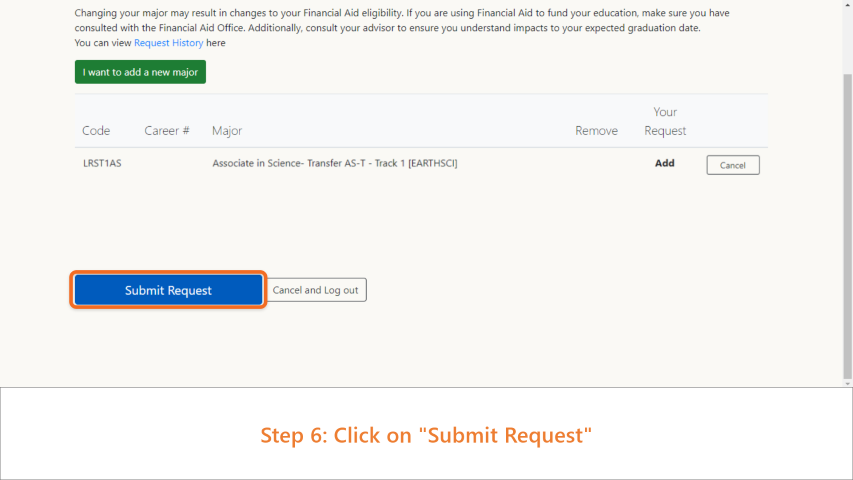Viewport: 853px width, 480px height.
Task: Click the vertical scrollbar thumb
Action: click(848, 226)
